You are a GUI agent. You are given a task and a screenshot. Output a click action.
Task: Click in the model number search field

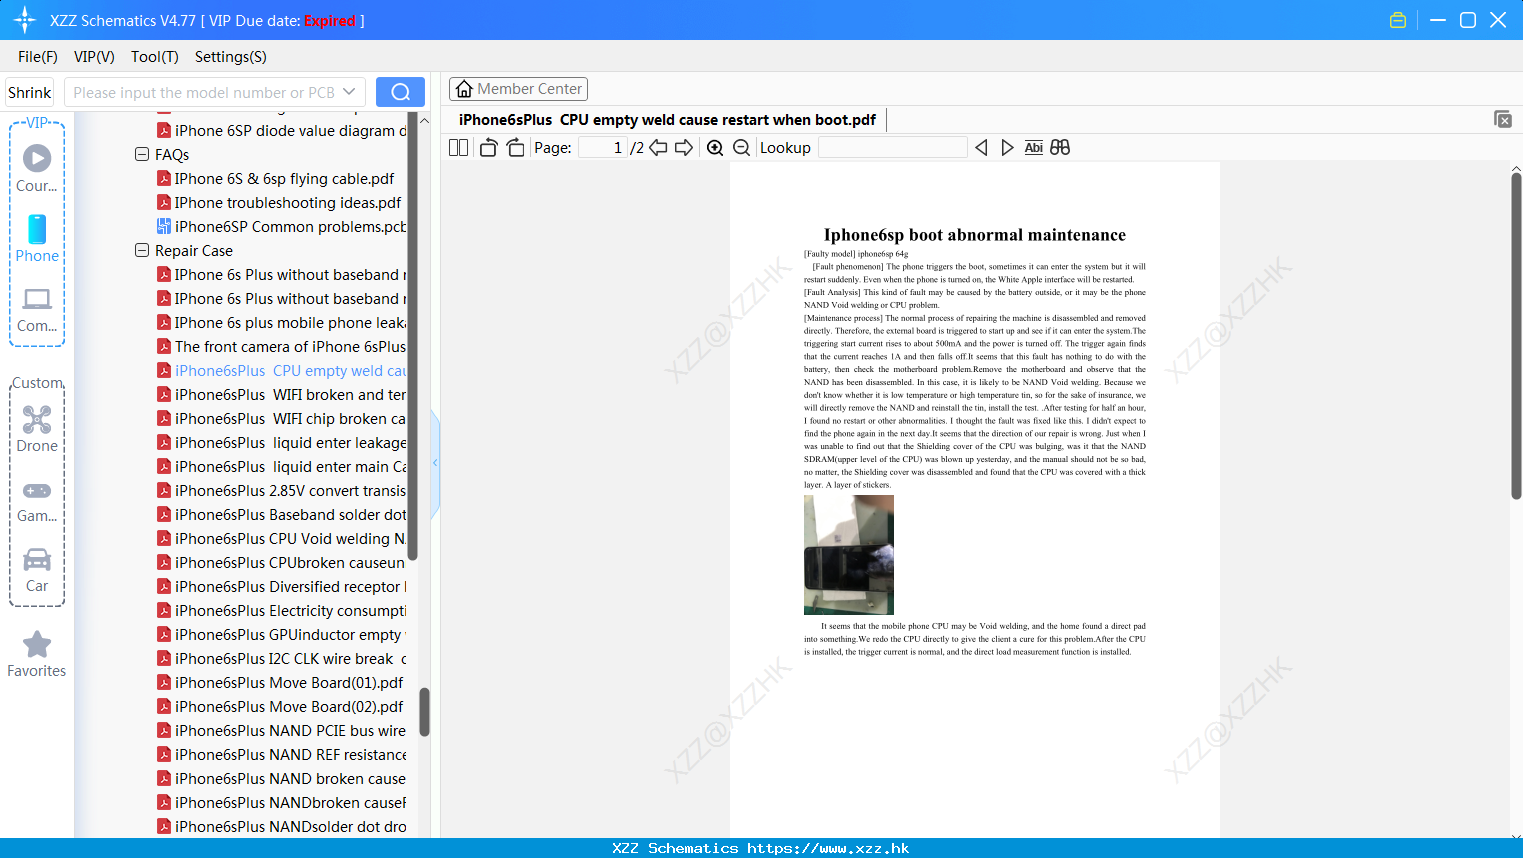tap(204, 92)
